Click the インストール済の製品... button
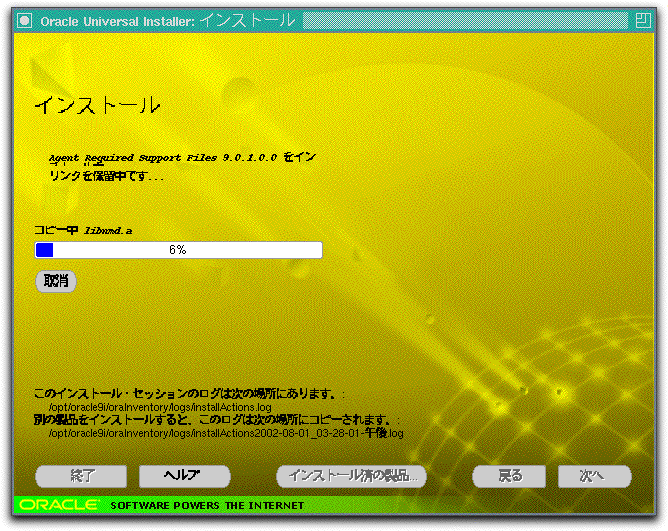Screen dimensions: 668x531 click(x=351, y=476)
